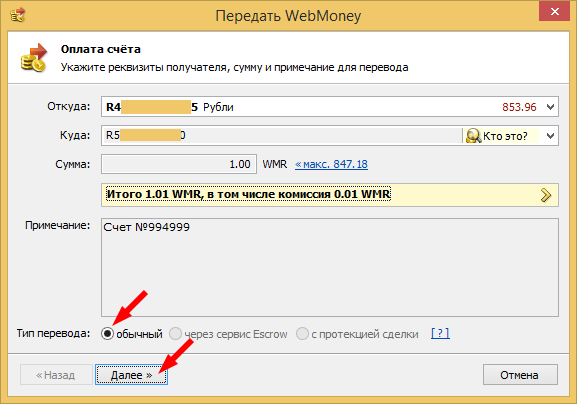Image resolution: width=577 pixels, height=404 pixels.
Task: Click the coins-with-arrow payment icon
Action: 33,58
